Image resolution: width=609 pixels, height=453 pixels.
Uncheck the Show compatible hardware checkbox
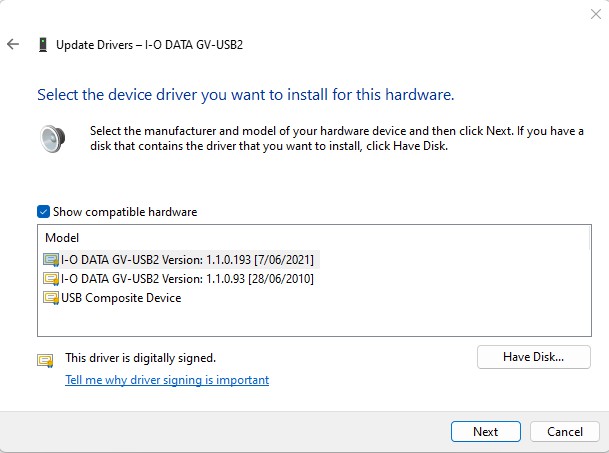click(43, 212)
